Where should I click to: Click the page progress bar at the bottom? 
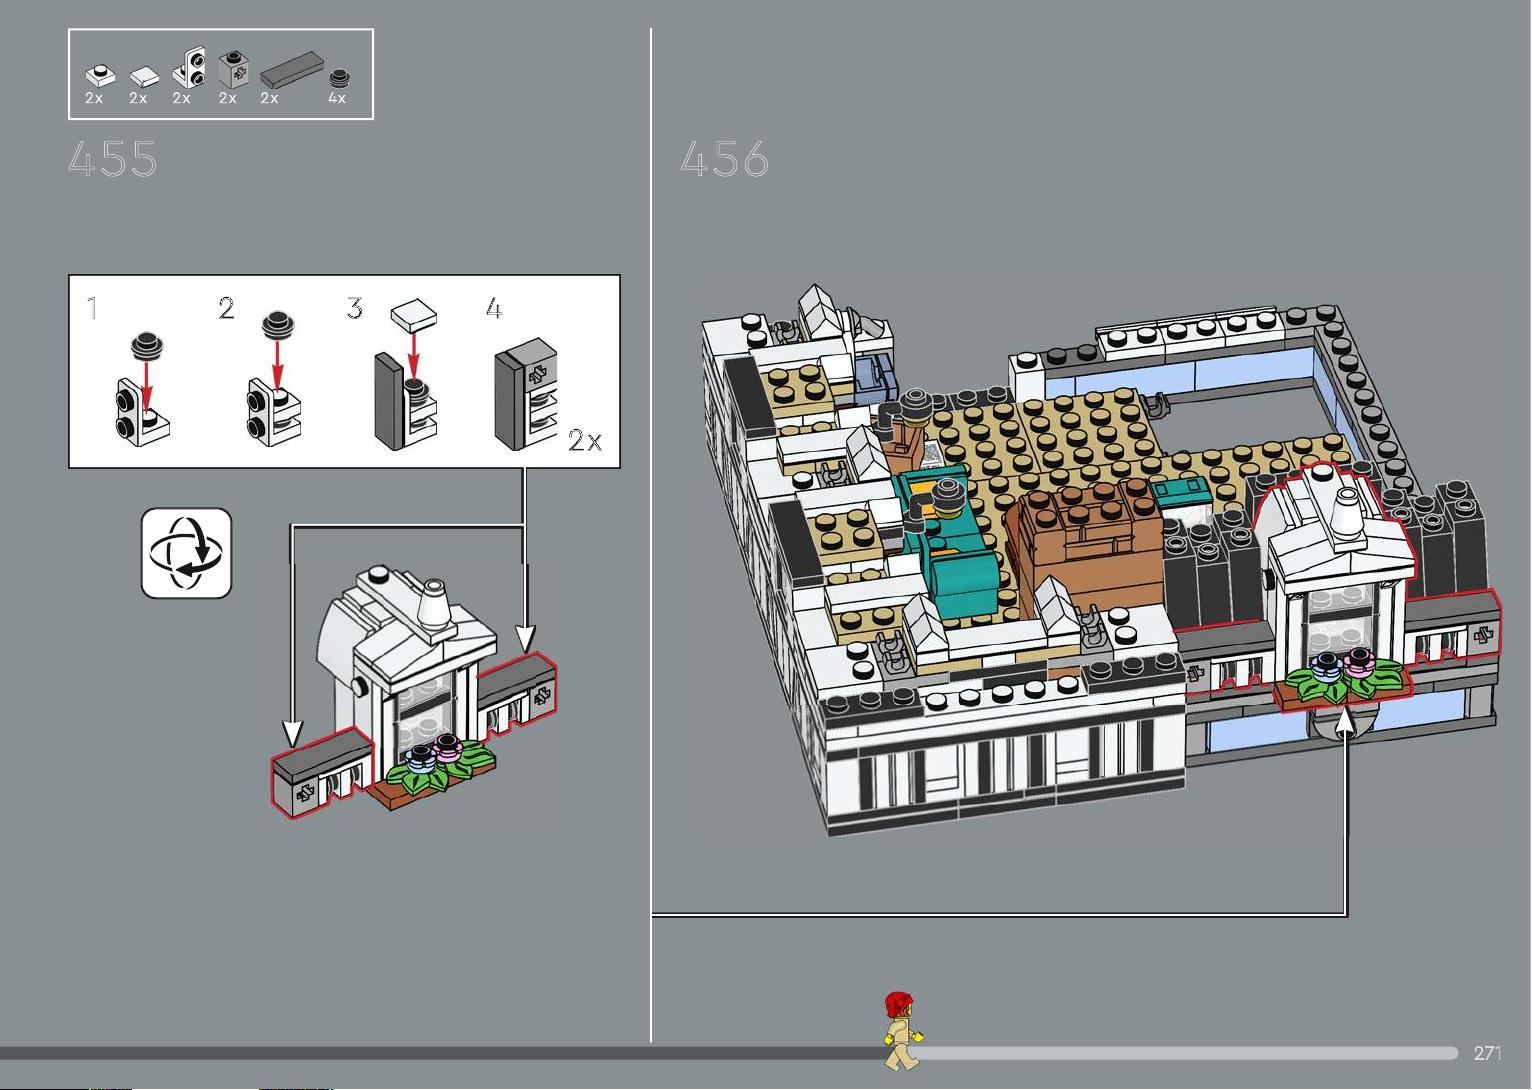pyautogui.click(x=730, y=1053)
